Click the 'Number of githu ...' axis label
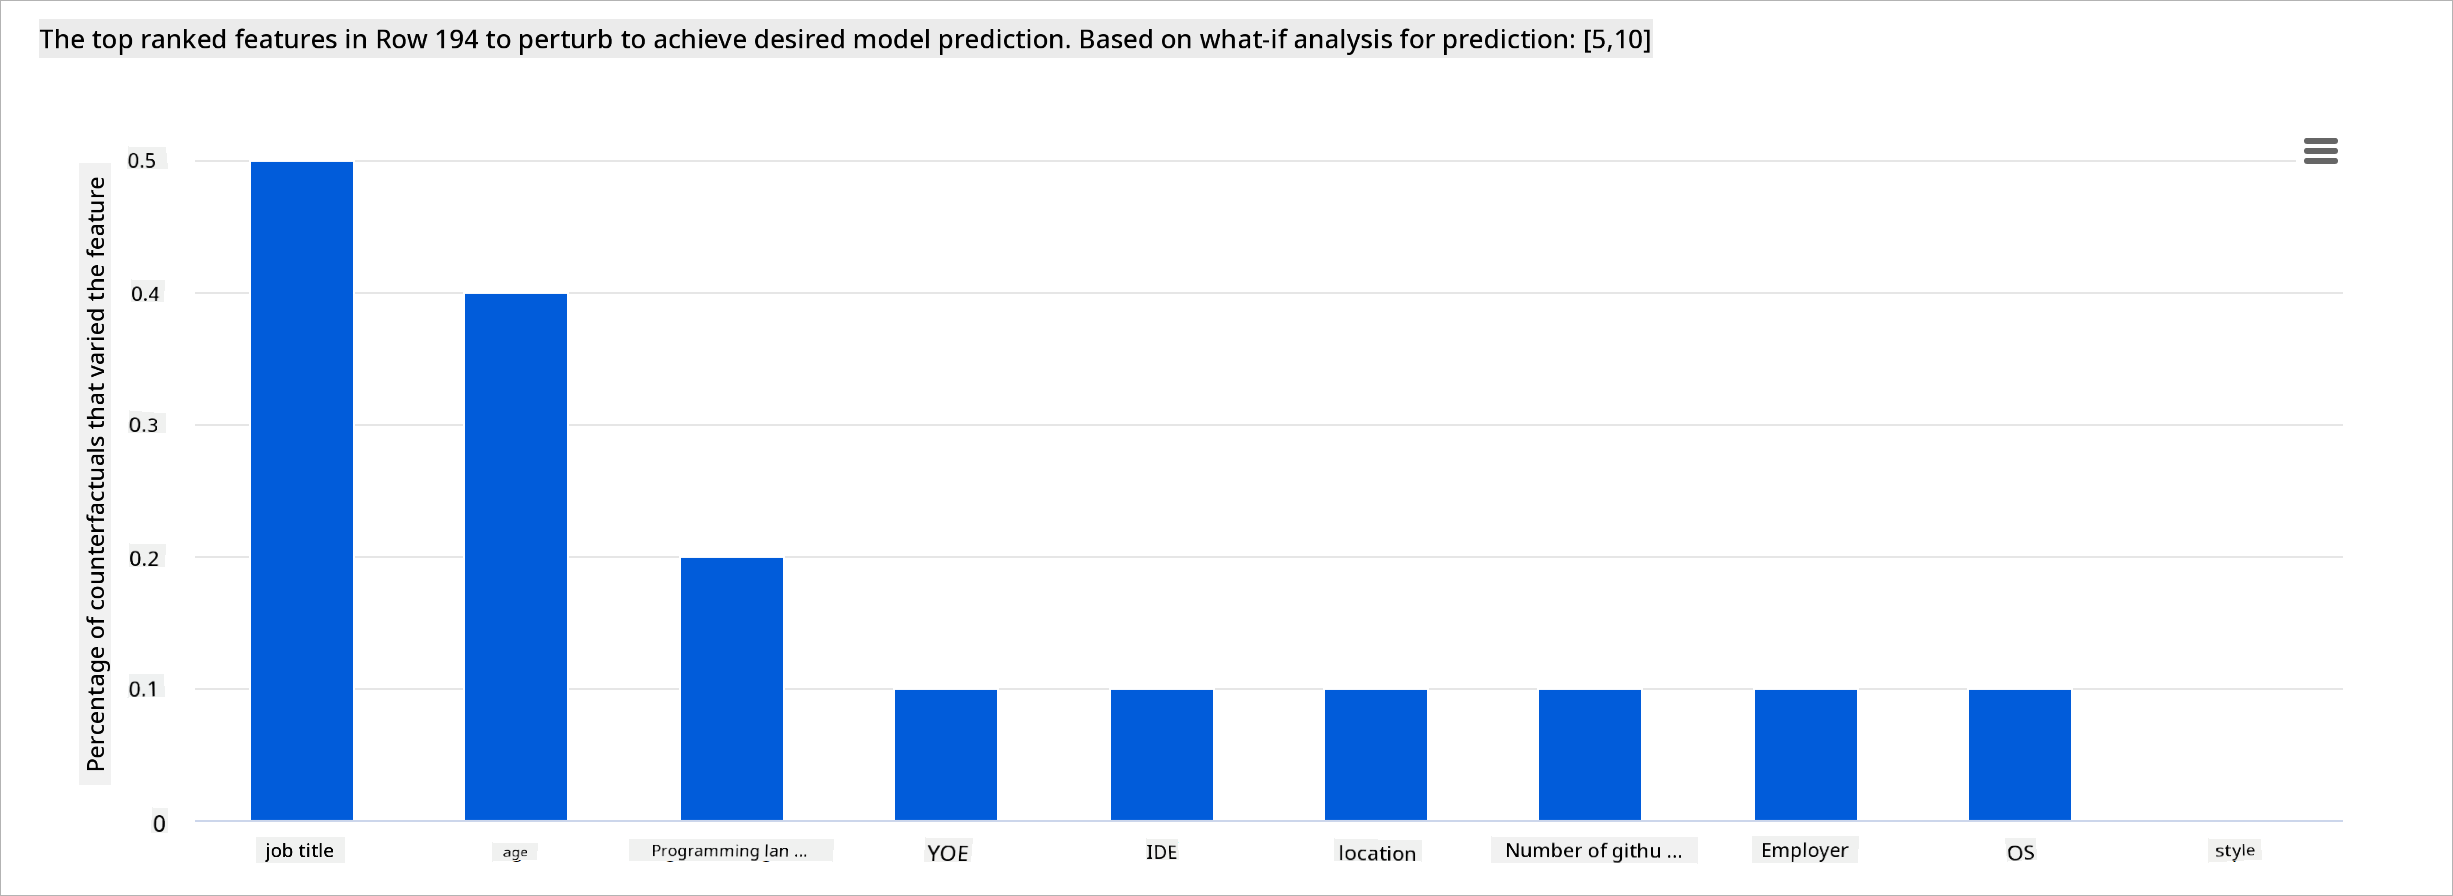 (1593, 850)
